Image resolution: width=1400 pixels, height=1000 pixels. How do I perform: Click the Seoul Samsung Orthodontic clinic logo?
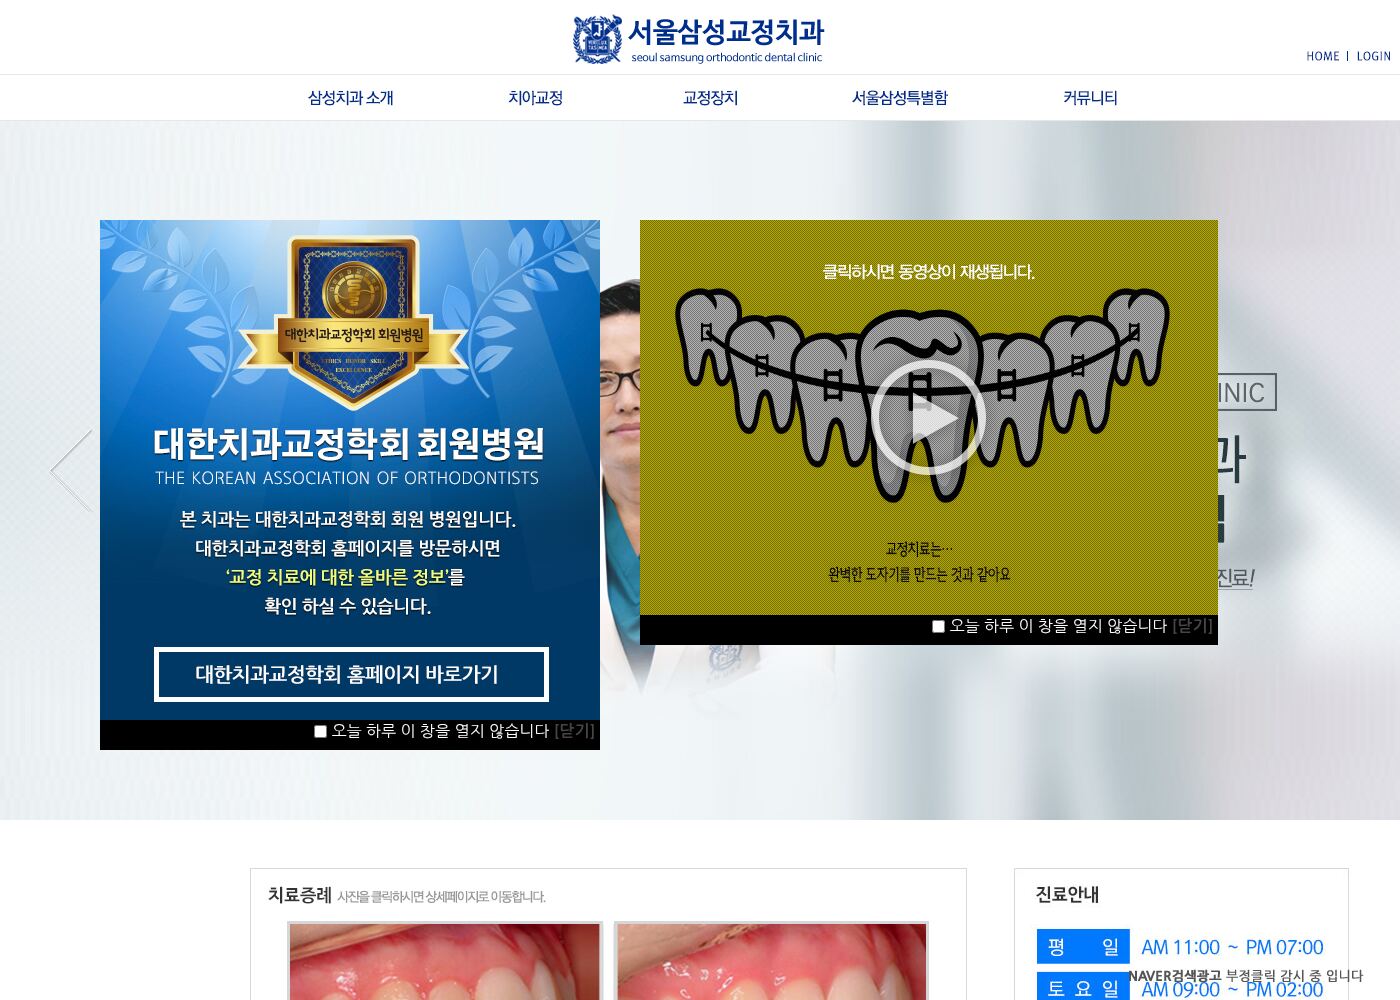click(x=698, y=39)
